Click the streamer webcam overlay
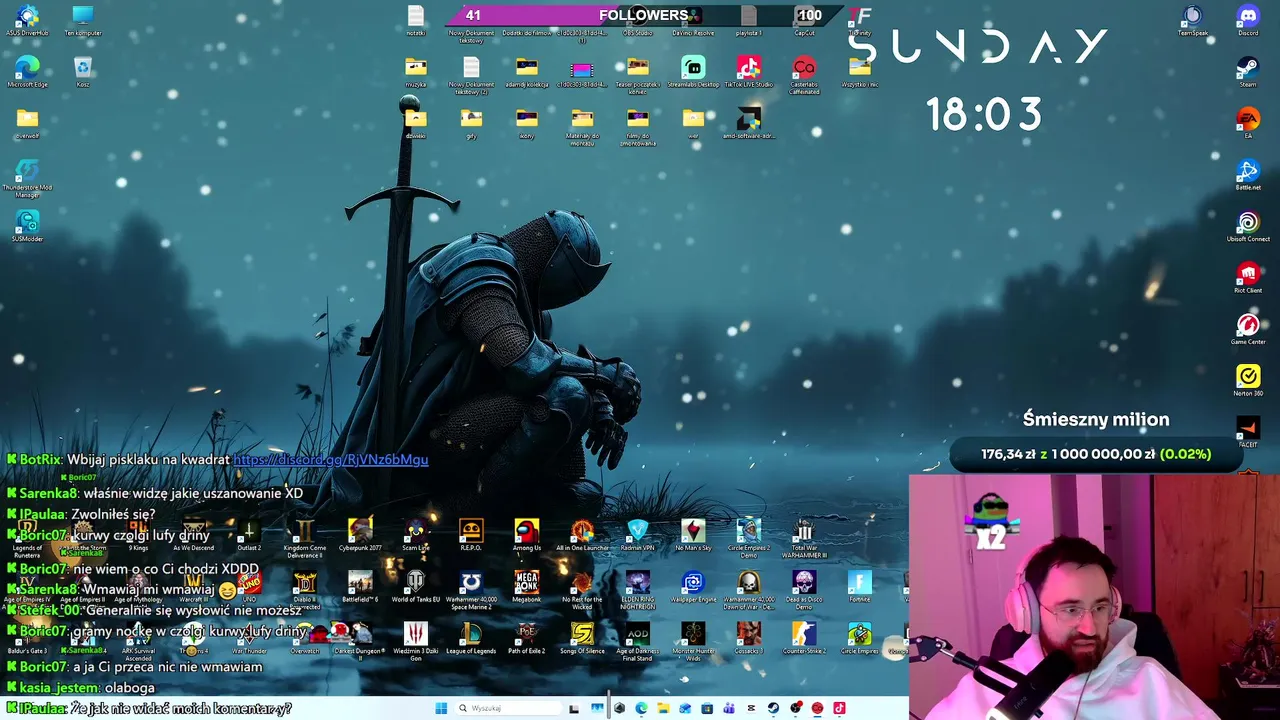 (x=1094, y=597)
